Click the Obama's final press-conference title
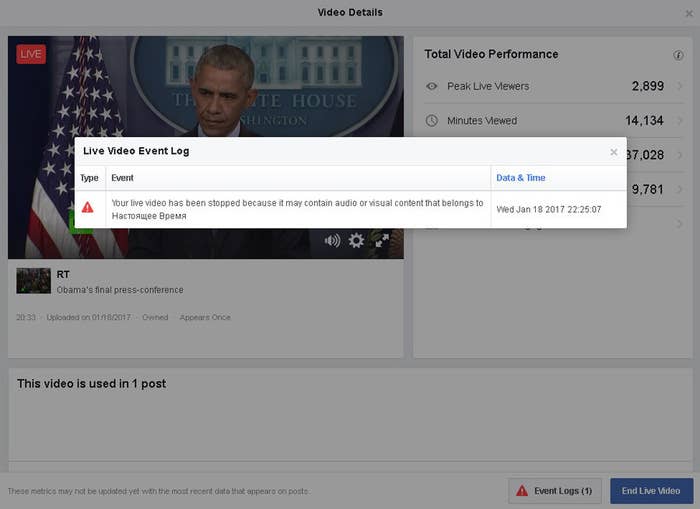 [120, 290]
